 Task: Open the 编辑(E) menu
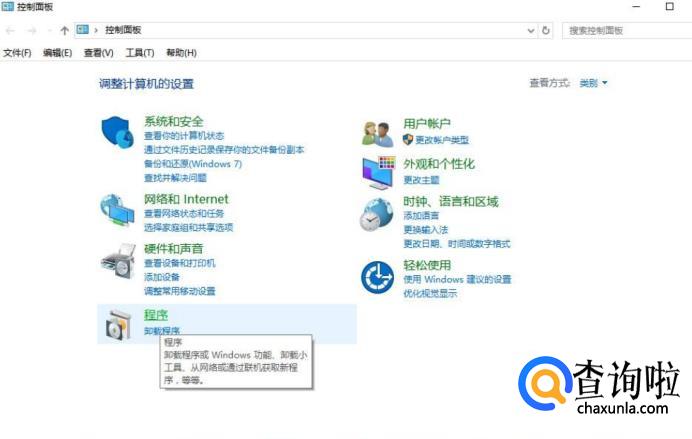[x=57, y=53]
